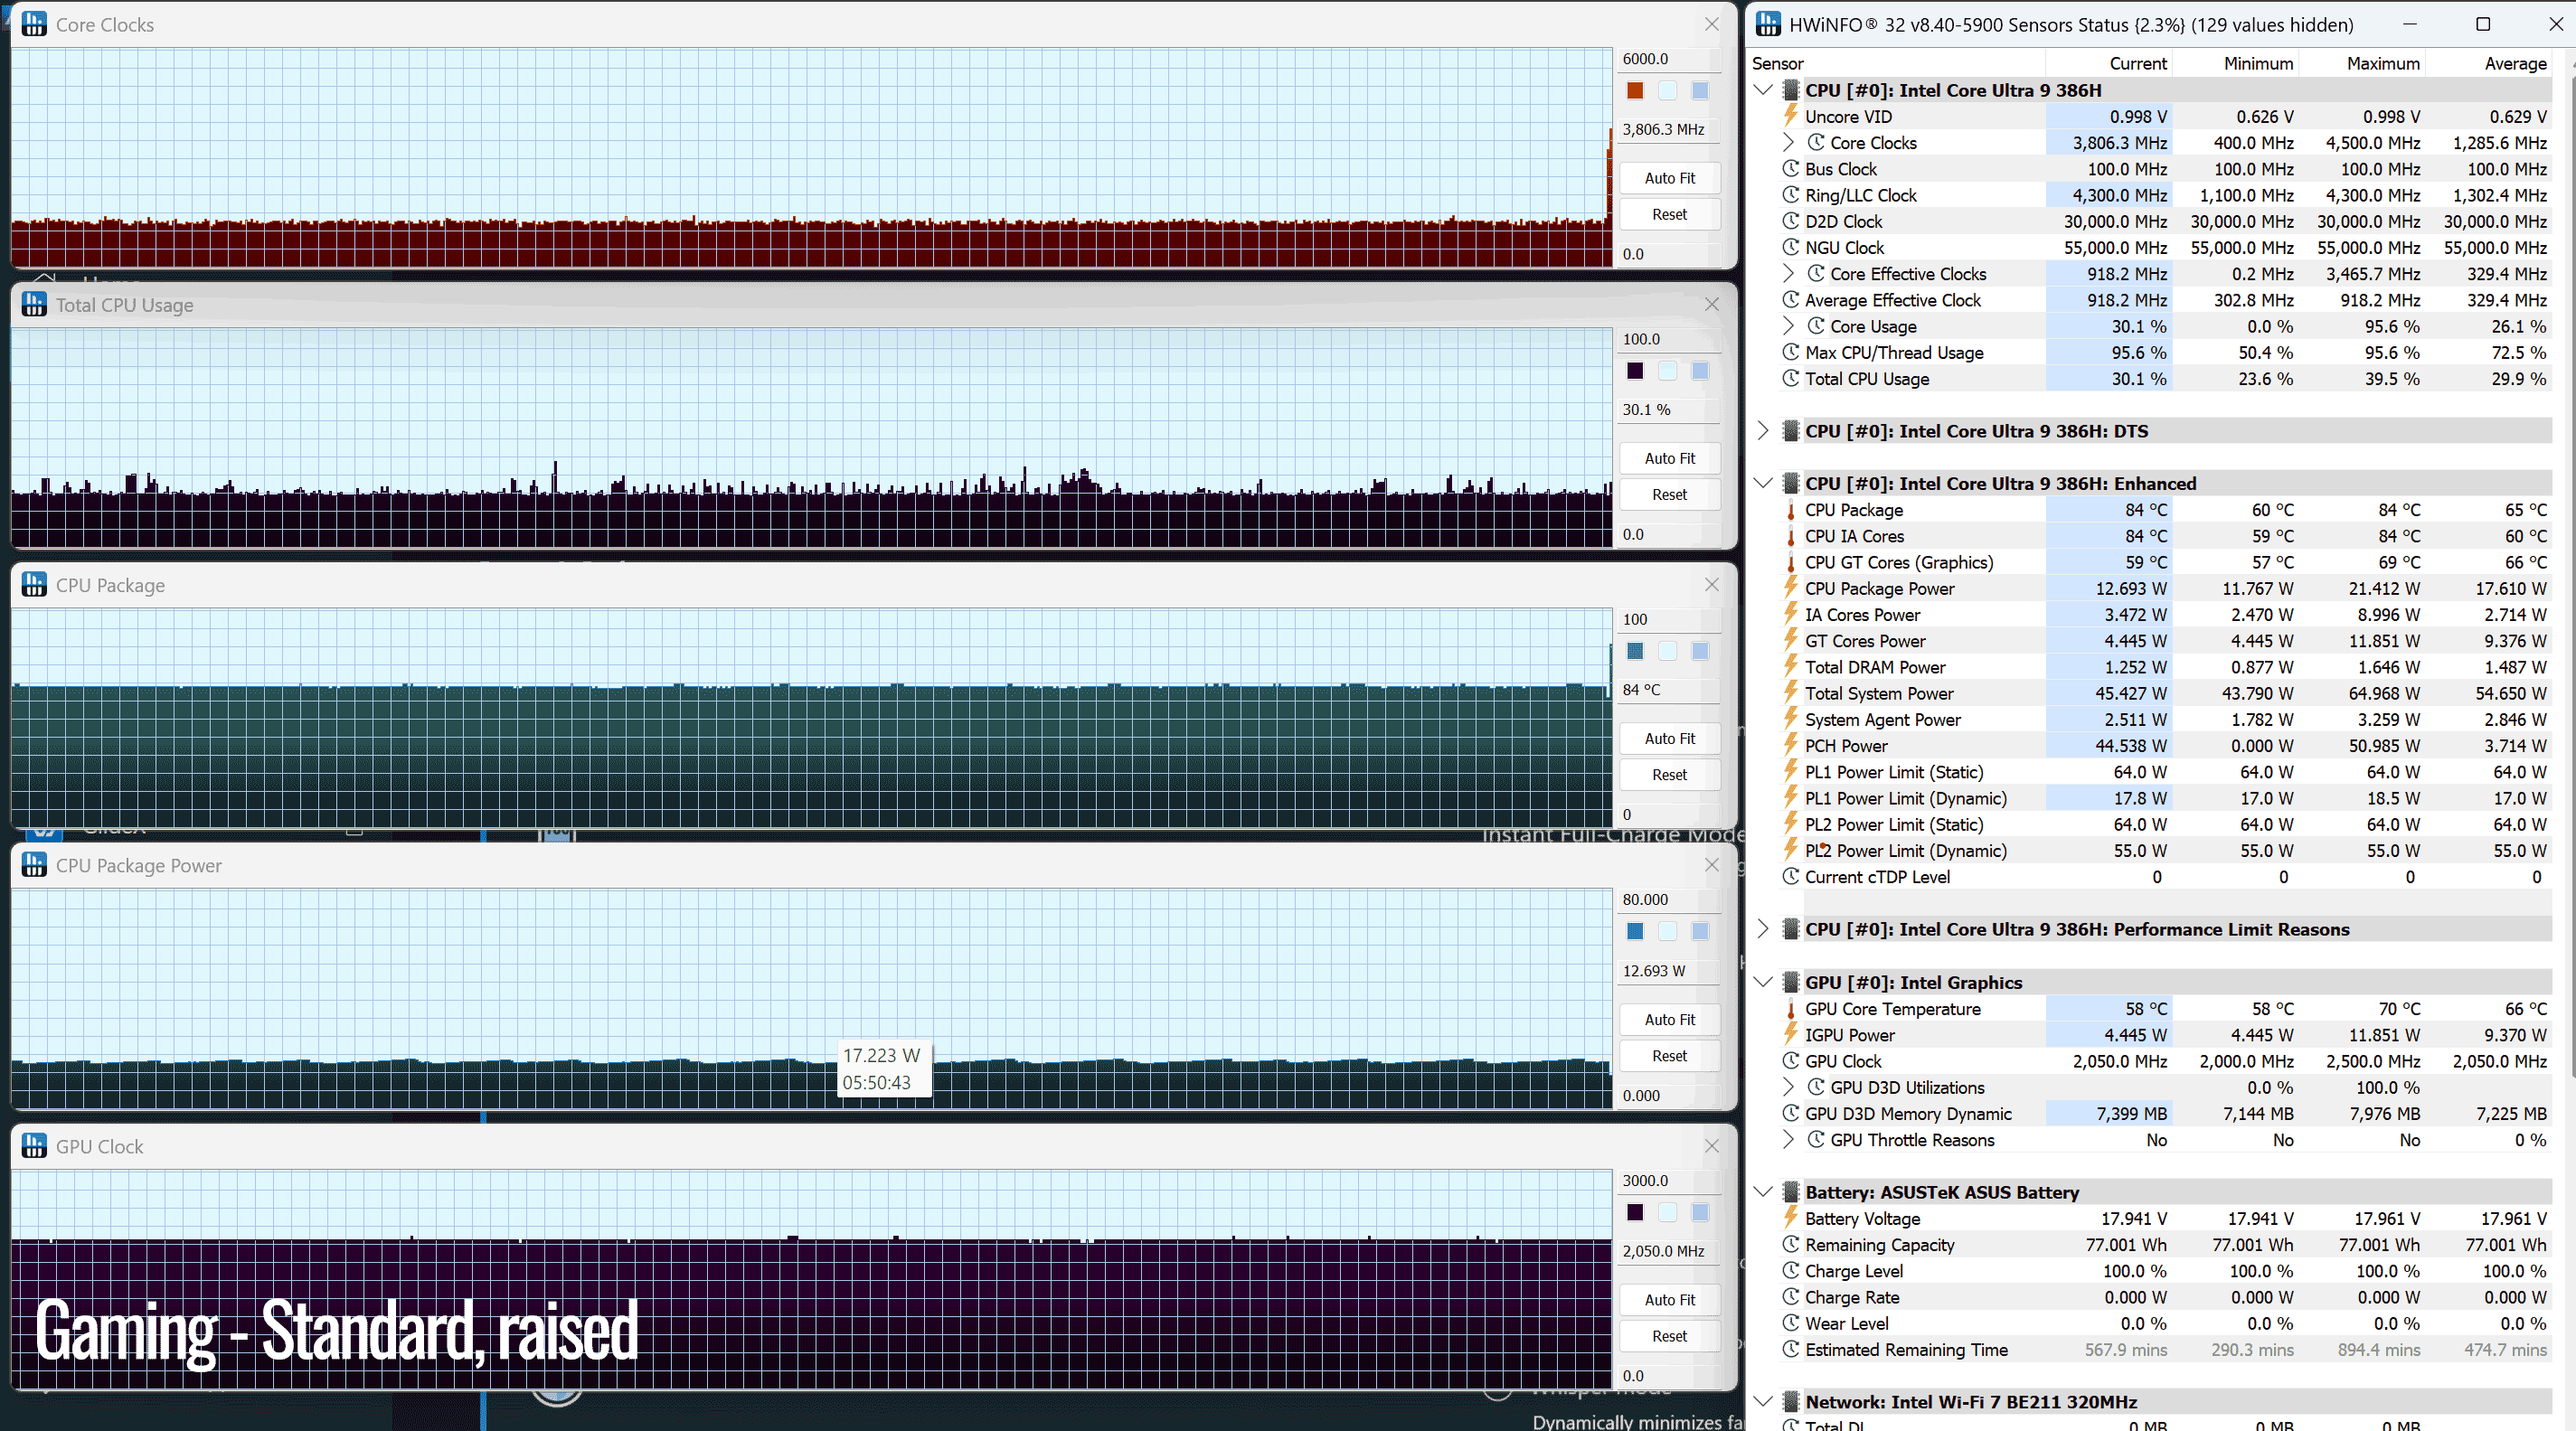Viewport: 2576px width, 1431px height.
Task: Expand the Performance Limit Reasons group
Action: click(x=1764, y=929)
